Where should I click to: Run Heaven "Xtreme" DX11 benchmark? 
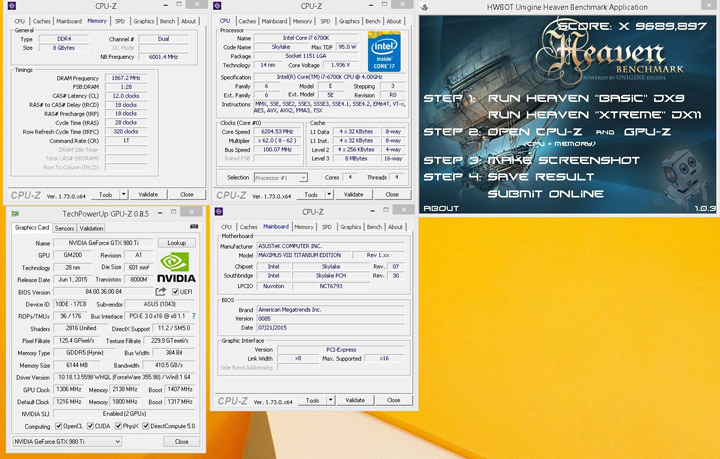[595, 115]
